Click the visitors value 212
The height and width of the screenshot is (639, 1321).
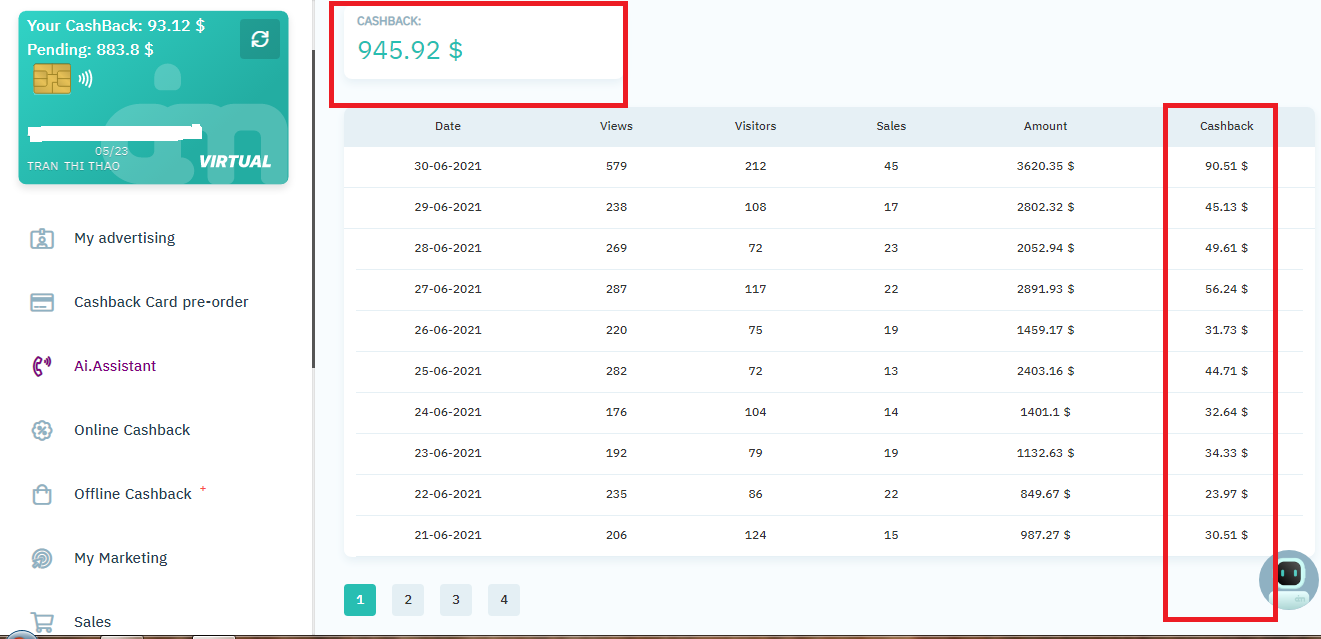click(x=755, y=166)
